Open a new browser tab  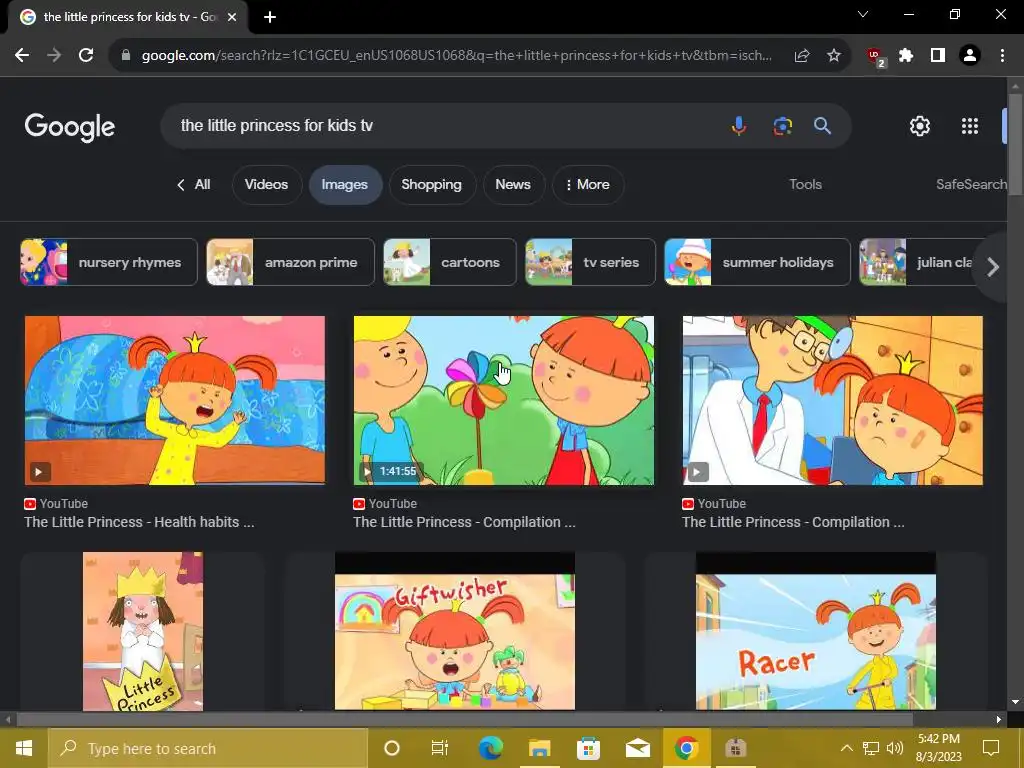click(270, 17)
